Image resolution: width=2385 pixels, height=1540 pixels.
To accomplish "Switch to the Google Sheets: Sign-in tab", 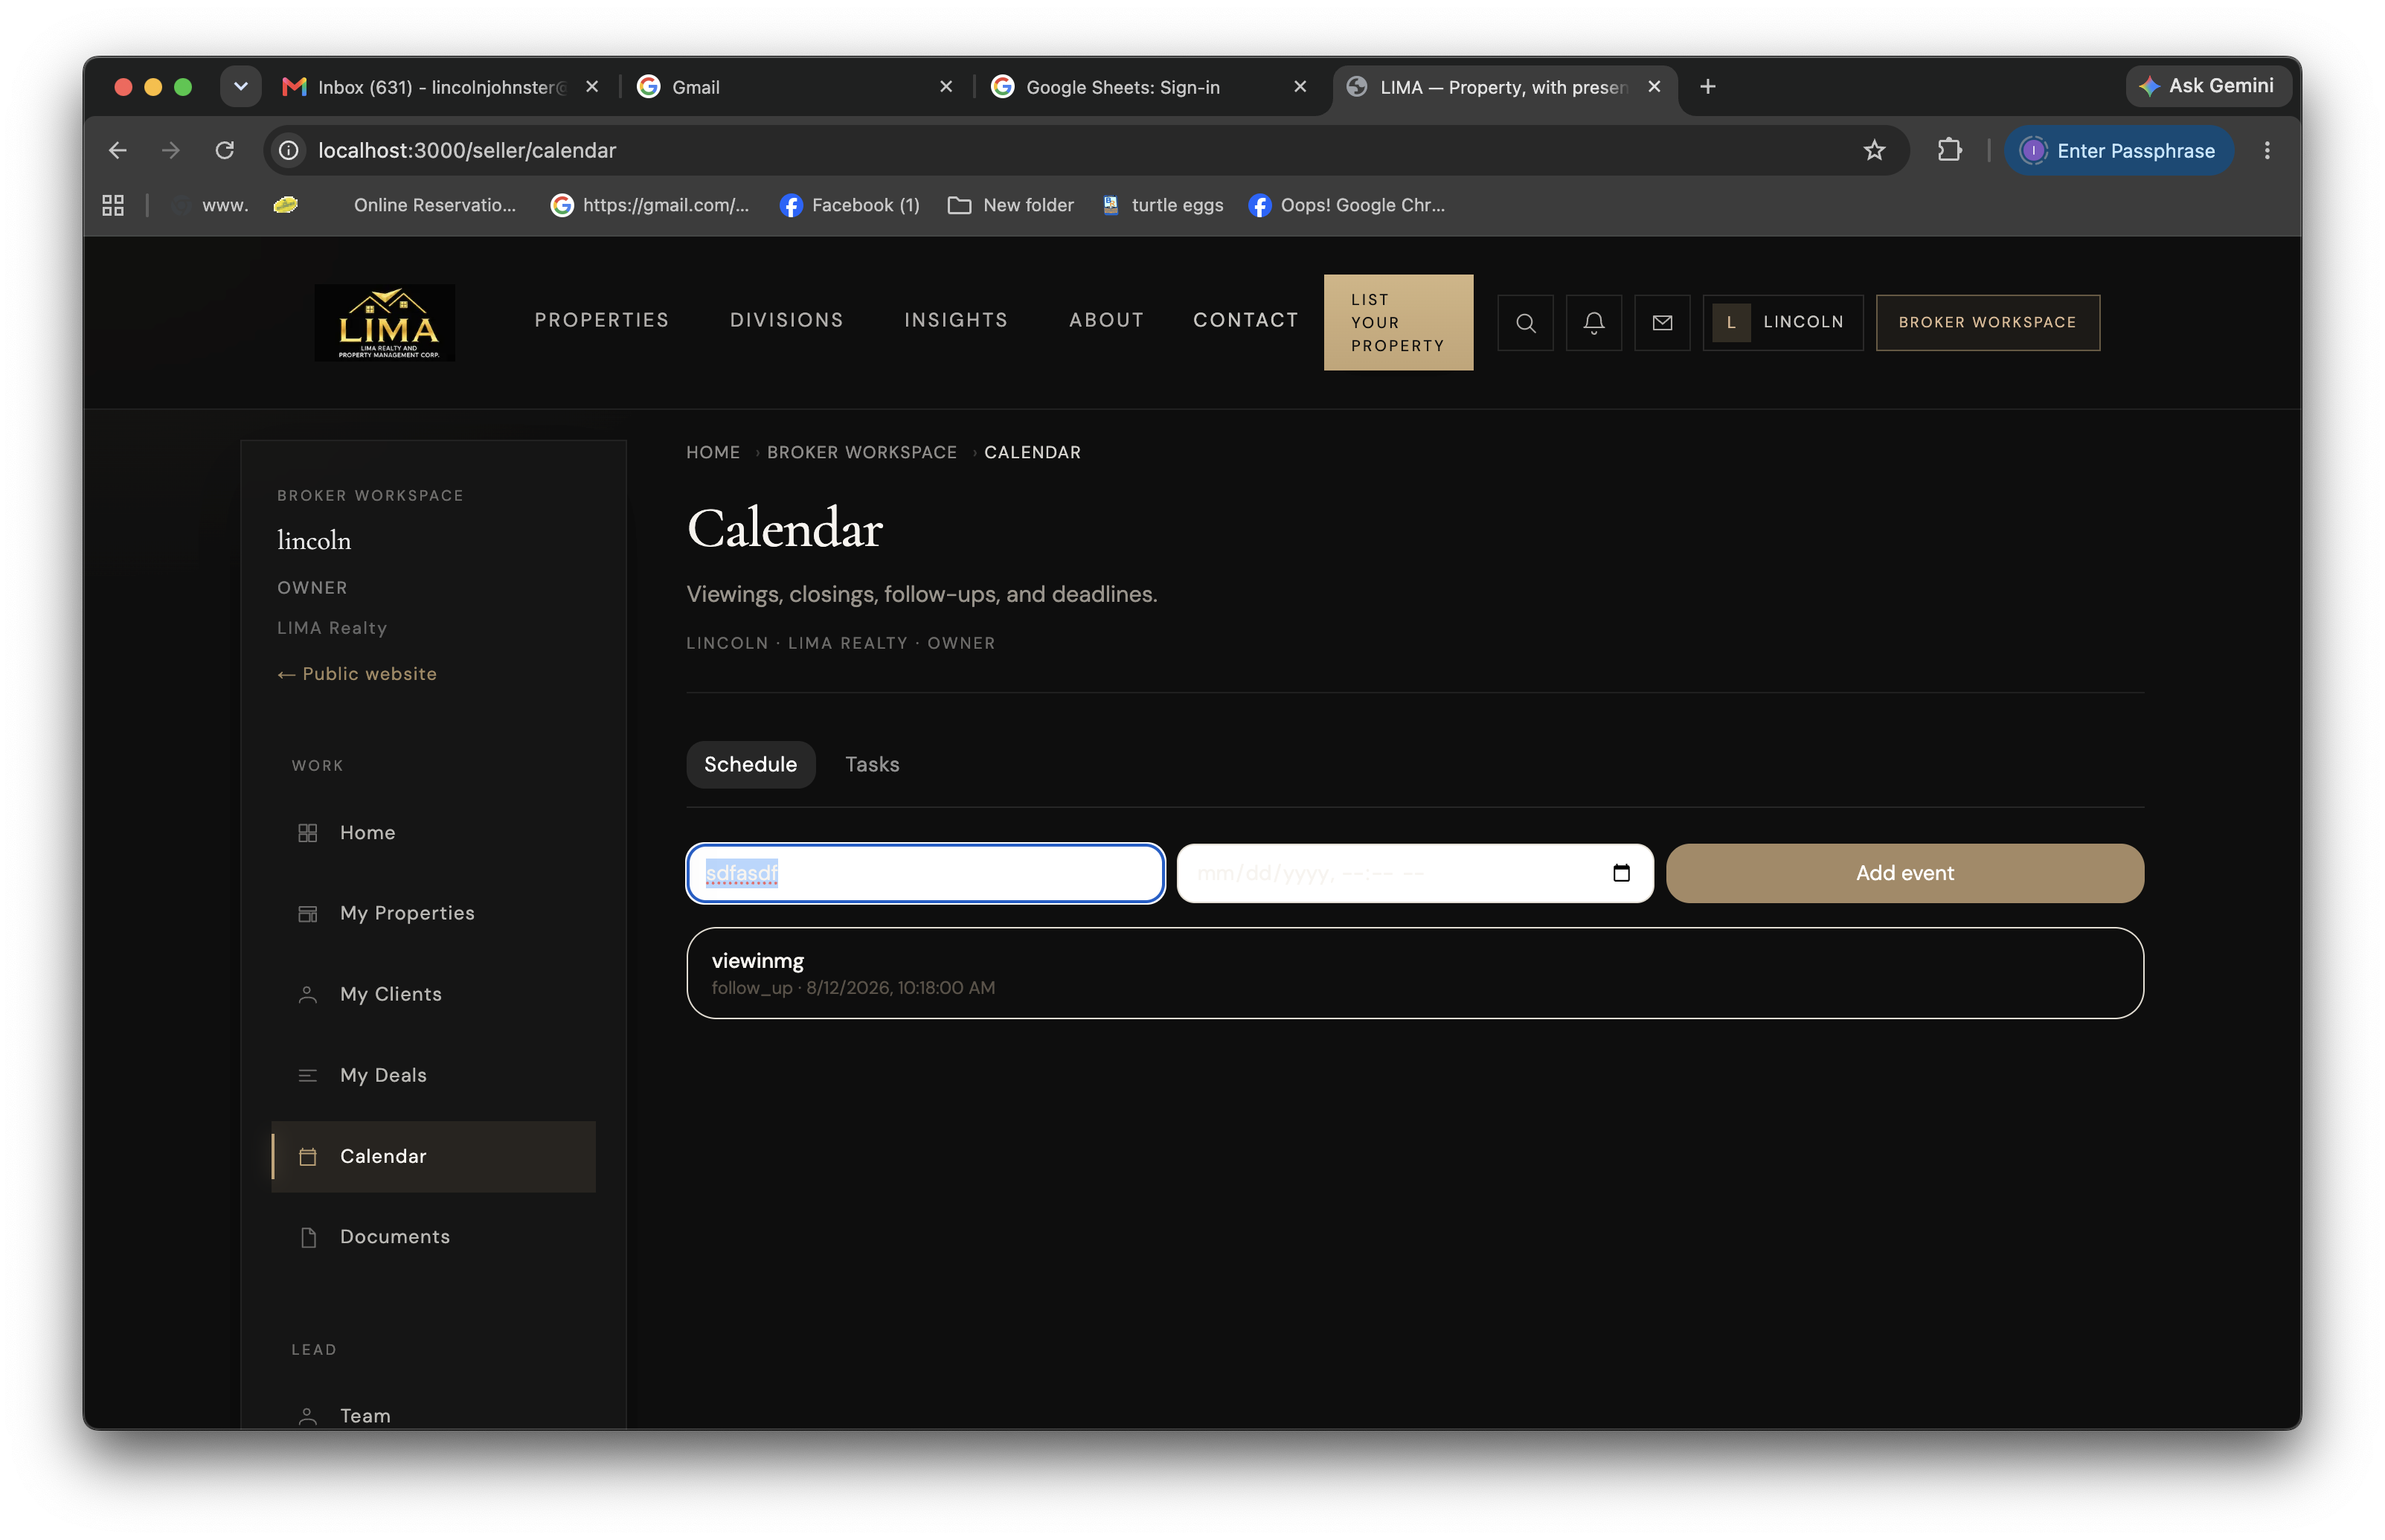I will [x=1150, y=87].
